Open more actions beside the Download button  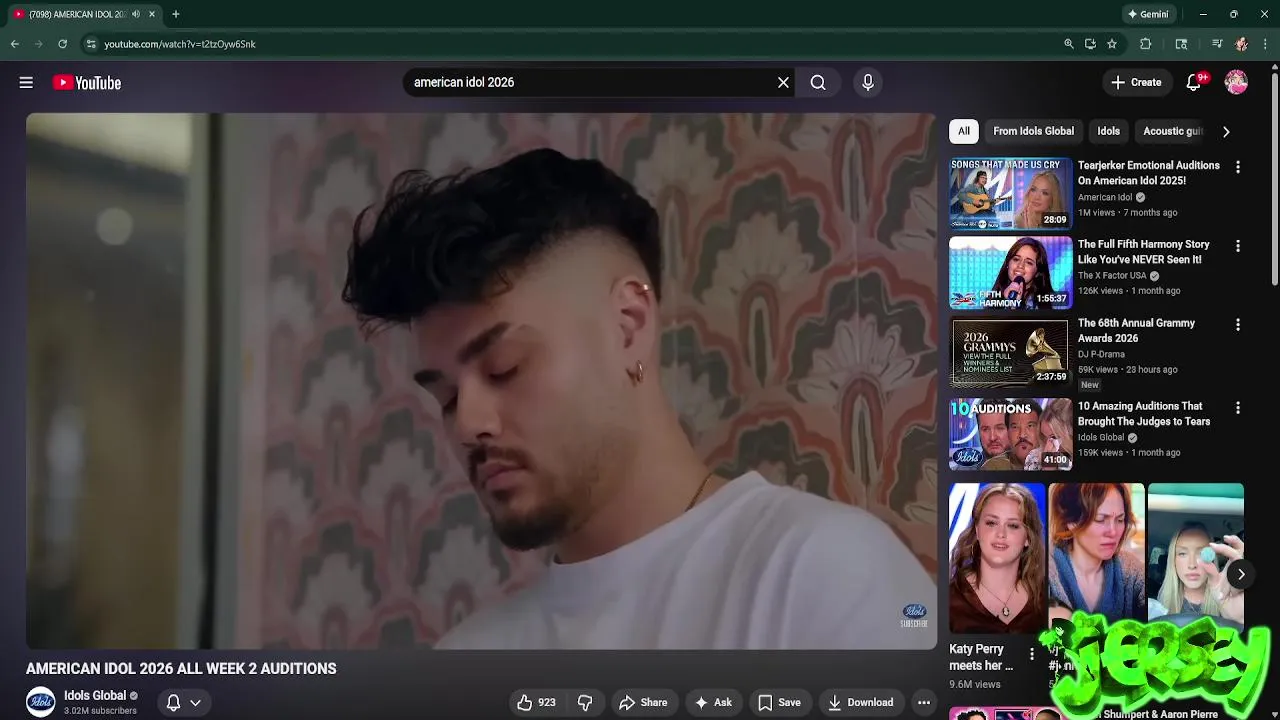click(x=924, y=703)
